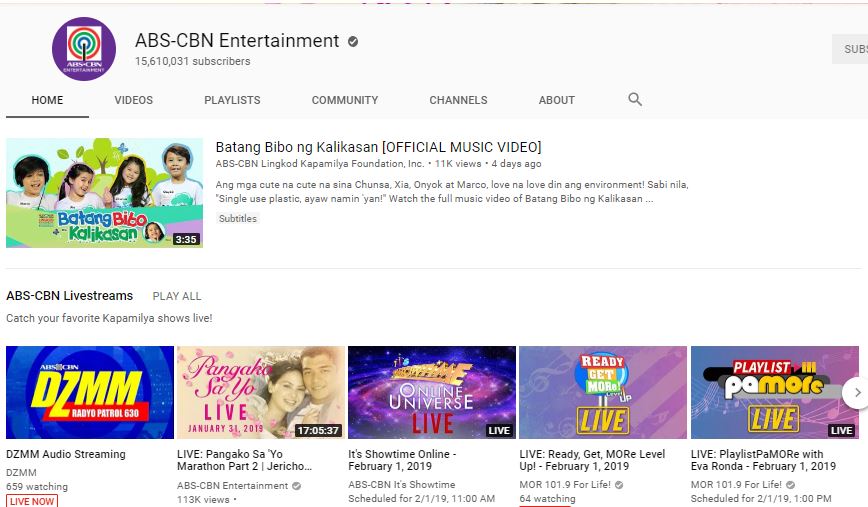Image resolution: width=868 pixels, height=507 pixels.
Task: Click the Subscribe button
Action: [850, 49]
